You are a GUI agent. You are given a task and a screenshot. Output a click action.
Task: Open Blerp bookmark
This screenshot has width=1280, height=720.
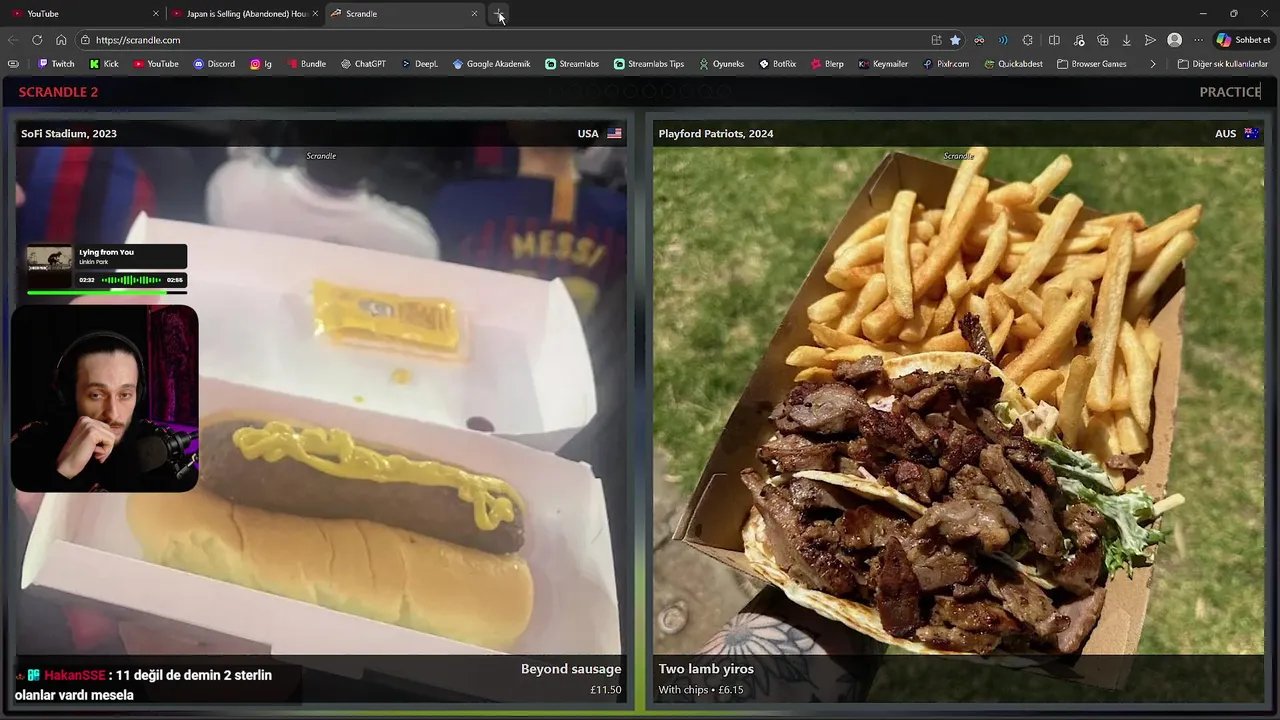coord(827,64)
